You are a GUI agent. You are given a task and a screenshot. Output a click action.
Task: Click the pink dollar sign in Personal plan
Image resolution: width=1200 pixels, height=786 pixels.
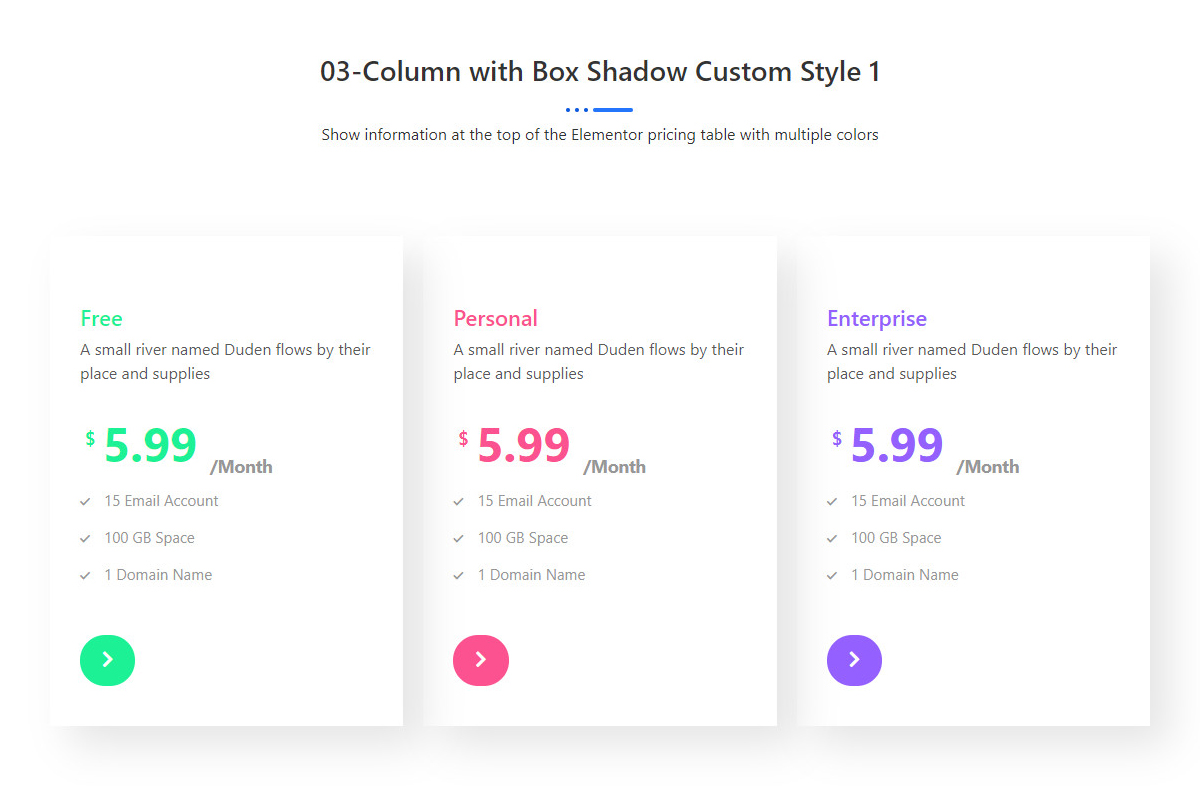(x=463, y=438)
